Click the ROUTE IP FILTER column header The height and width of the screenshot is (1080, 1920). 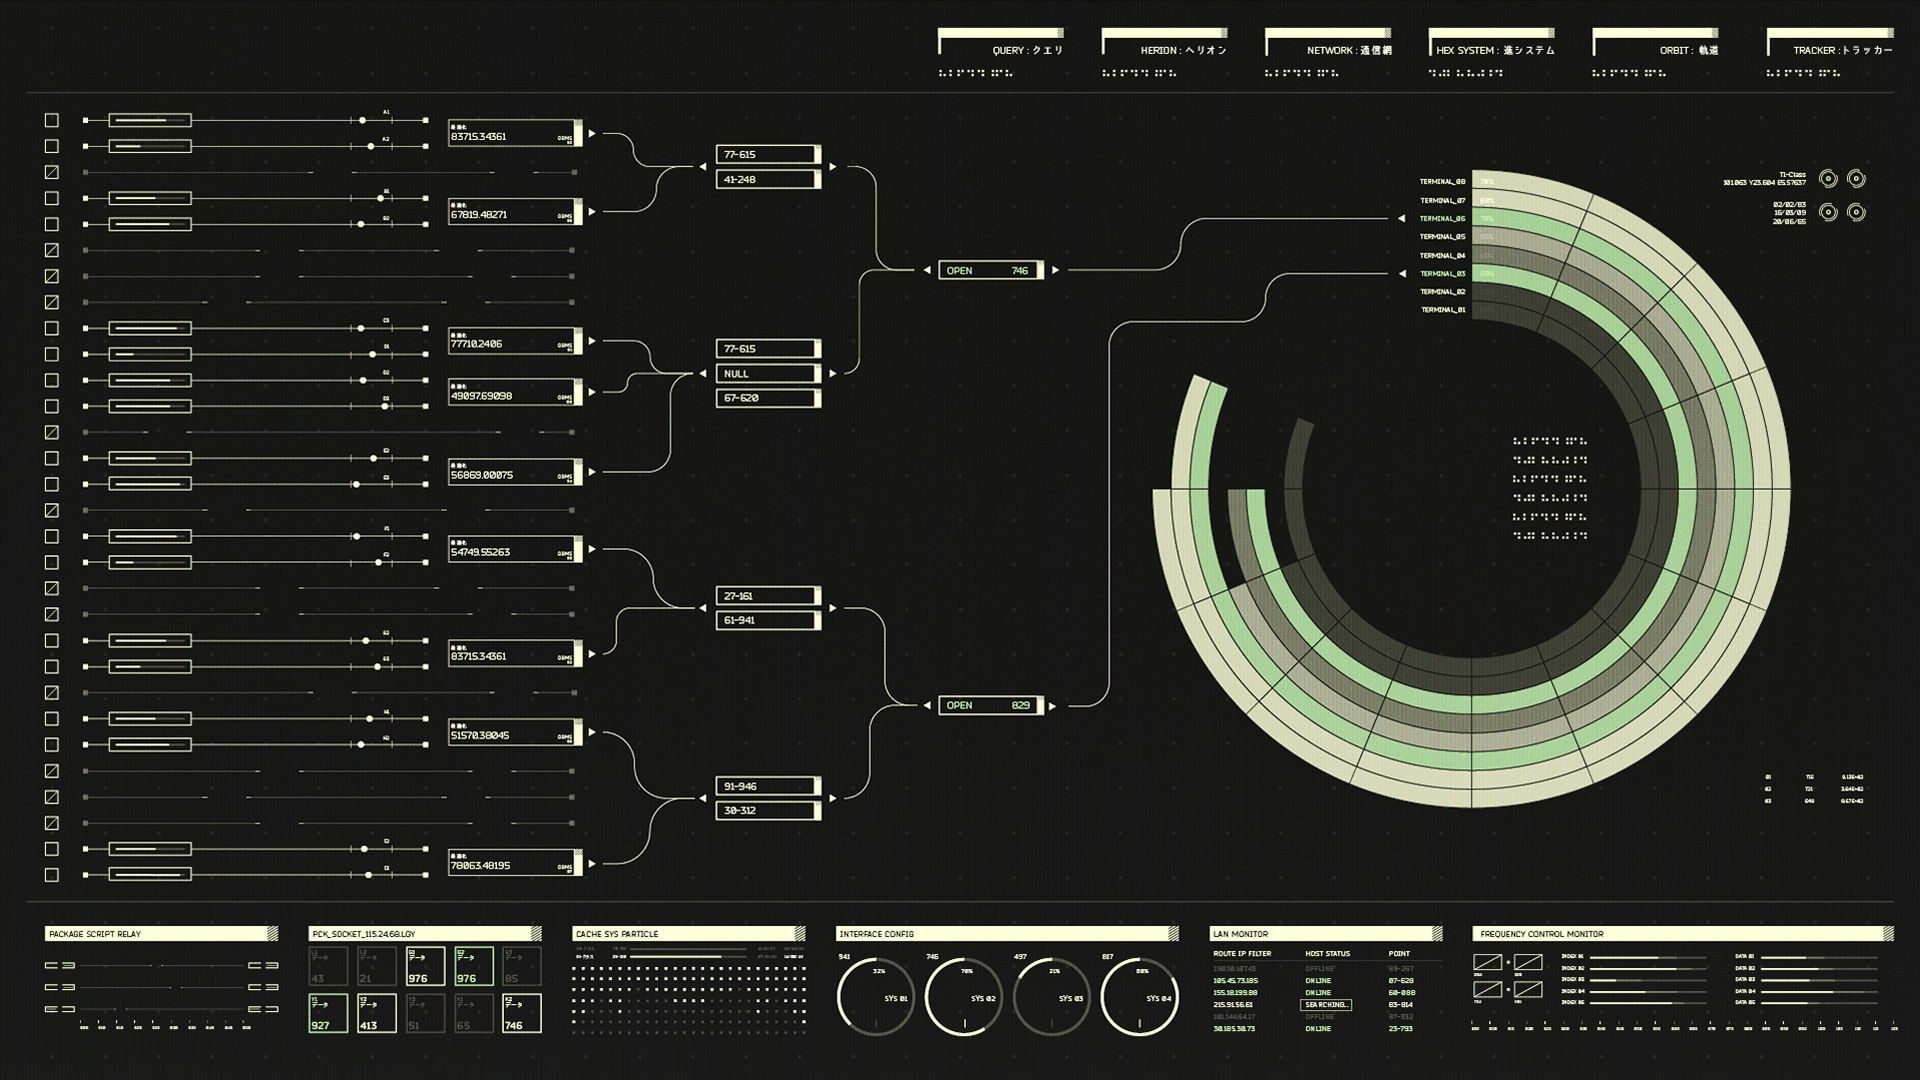(x=1242, y=954)
